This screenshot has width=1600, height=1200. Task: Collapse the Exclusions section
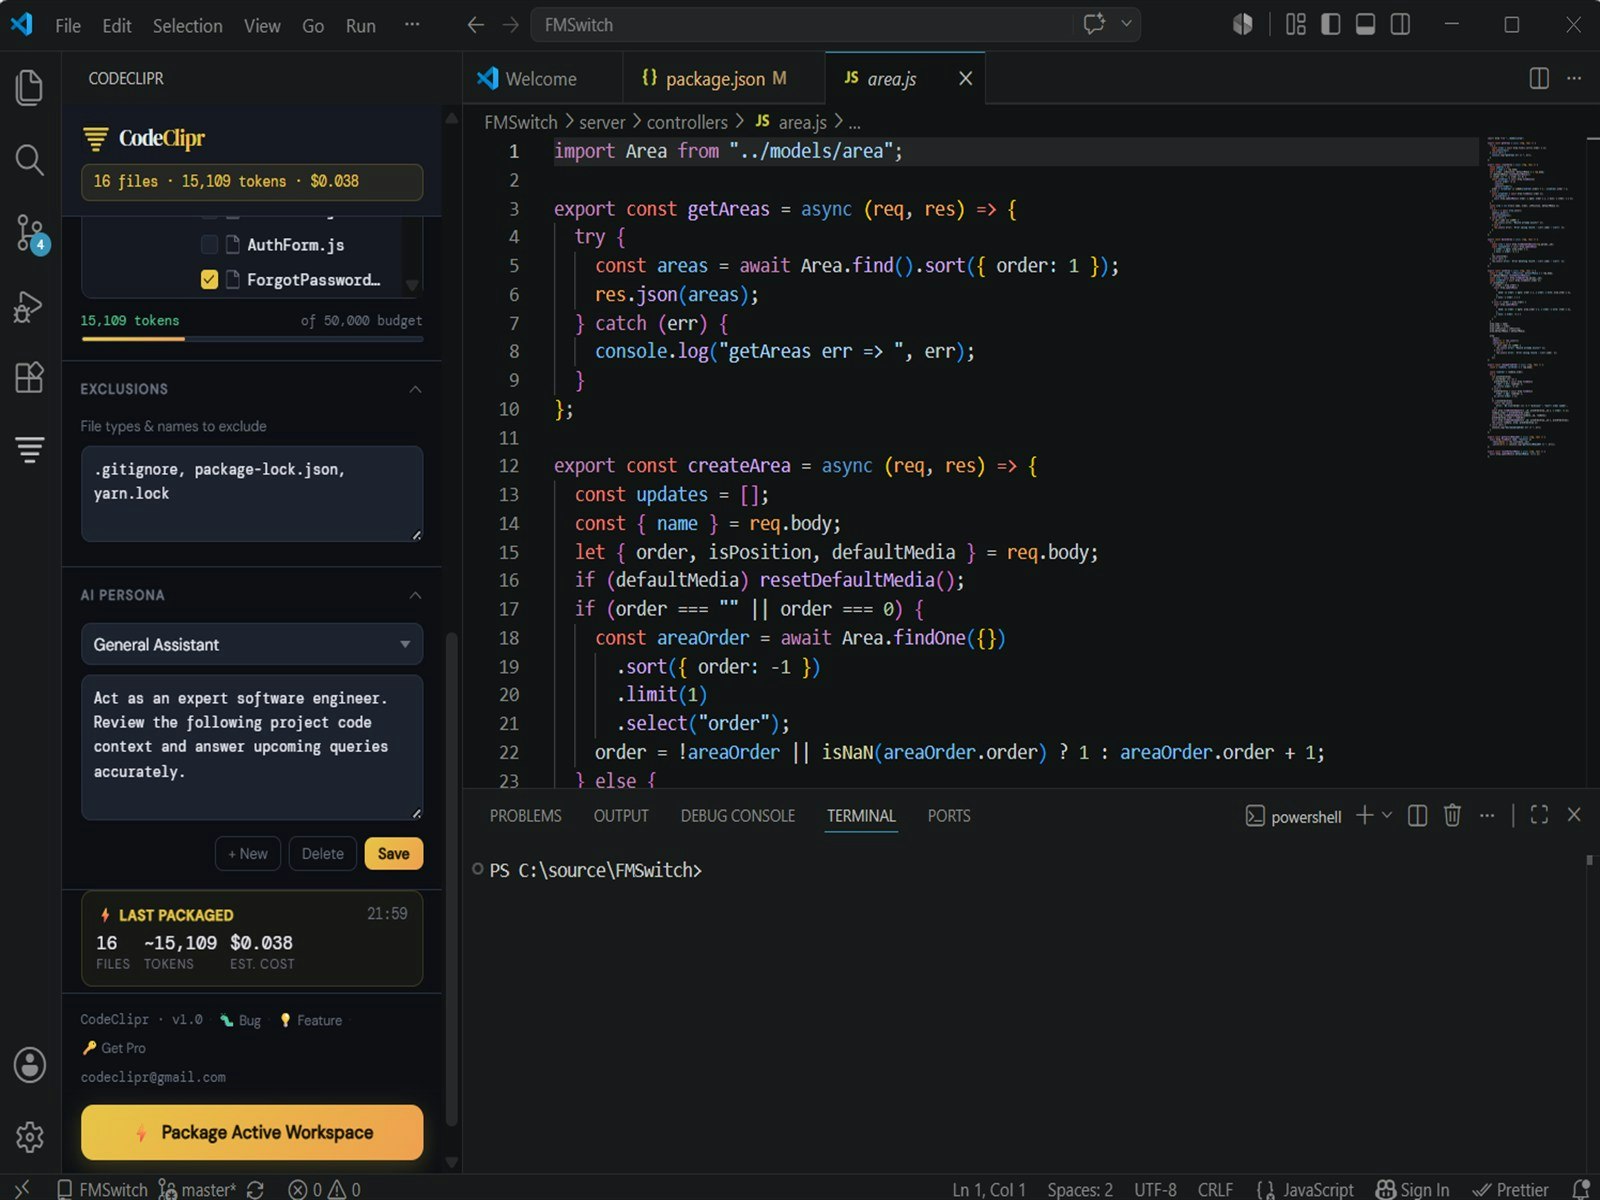click(x=415, y=389)
